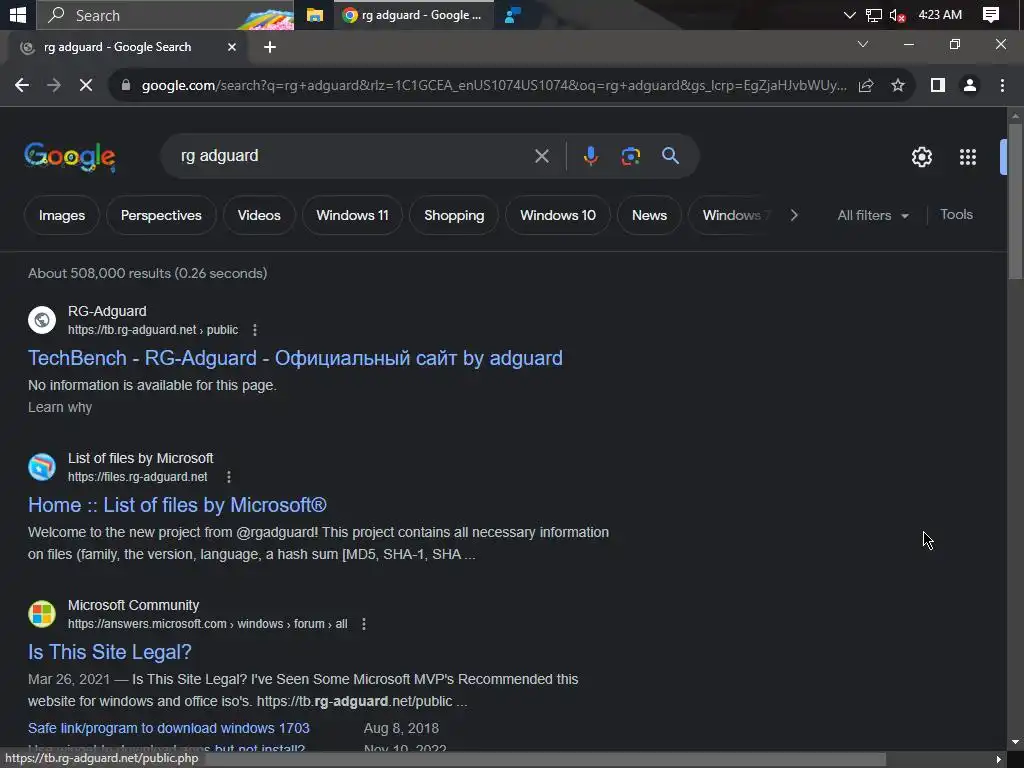Click the address bar URL

click(x=494, y=86)
